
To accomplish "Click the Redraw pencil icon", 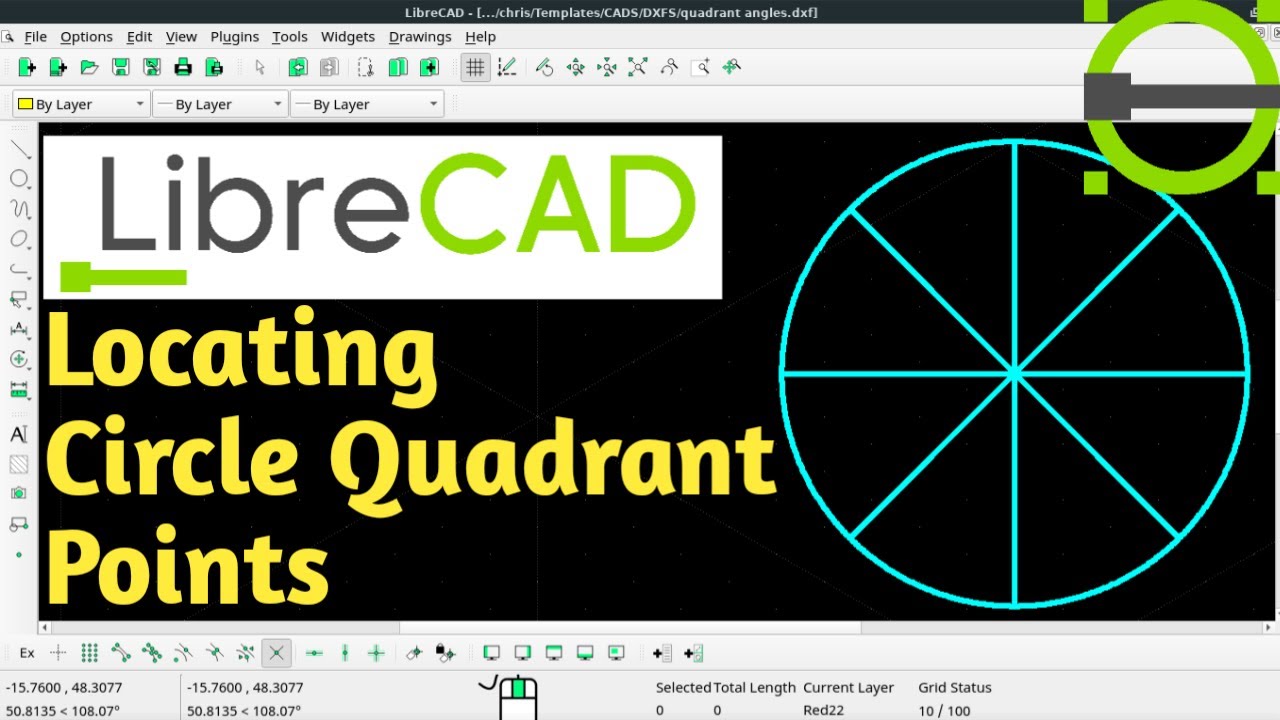I will [544, 68].
